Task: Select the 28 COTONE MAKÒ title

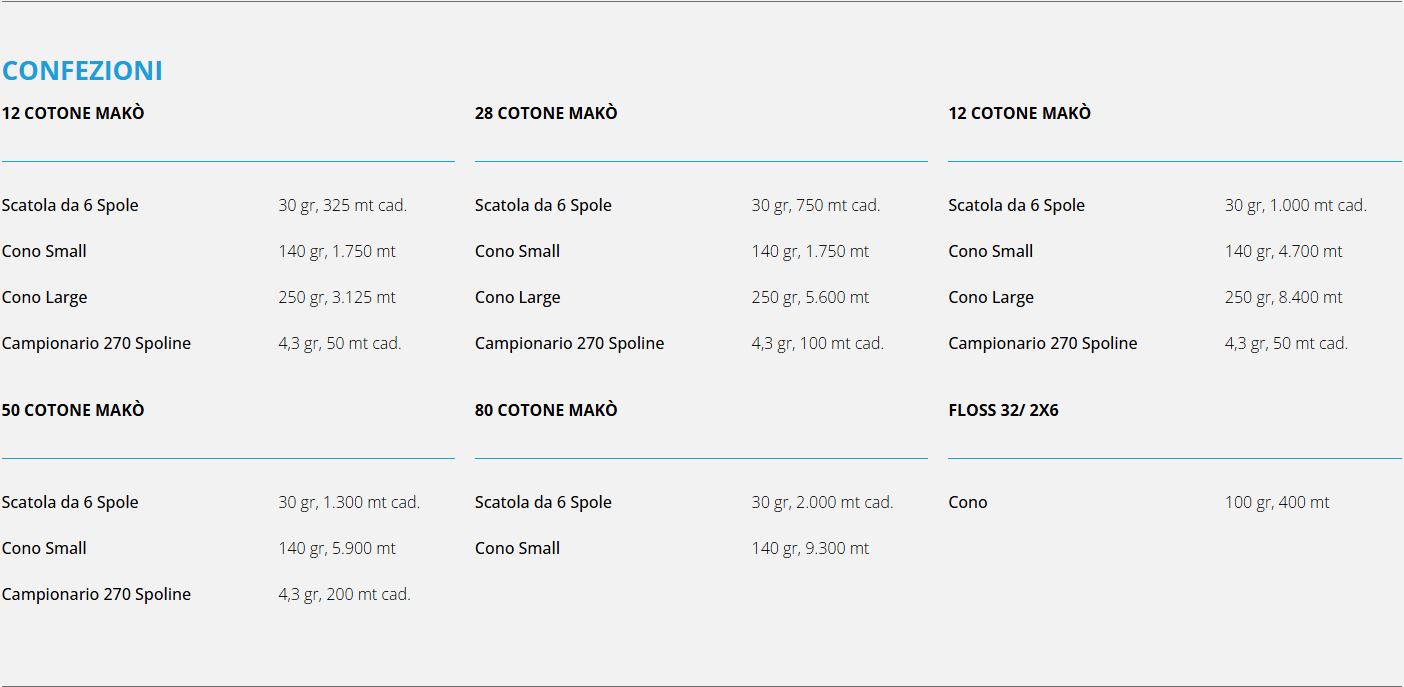Action: point(546,113)
